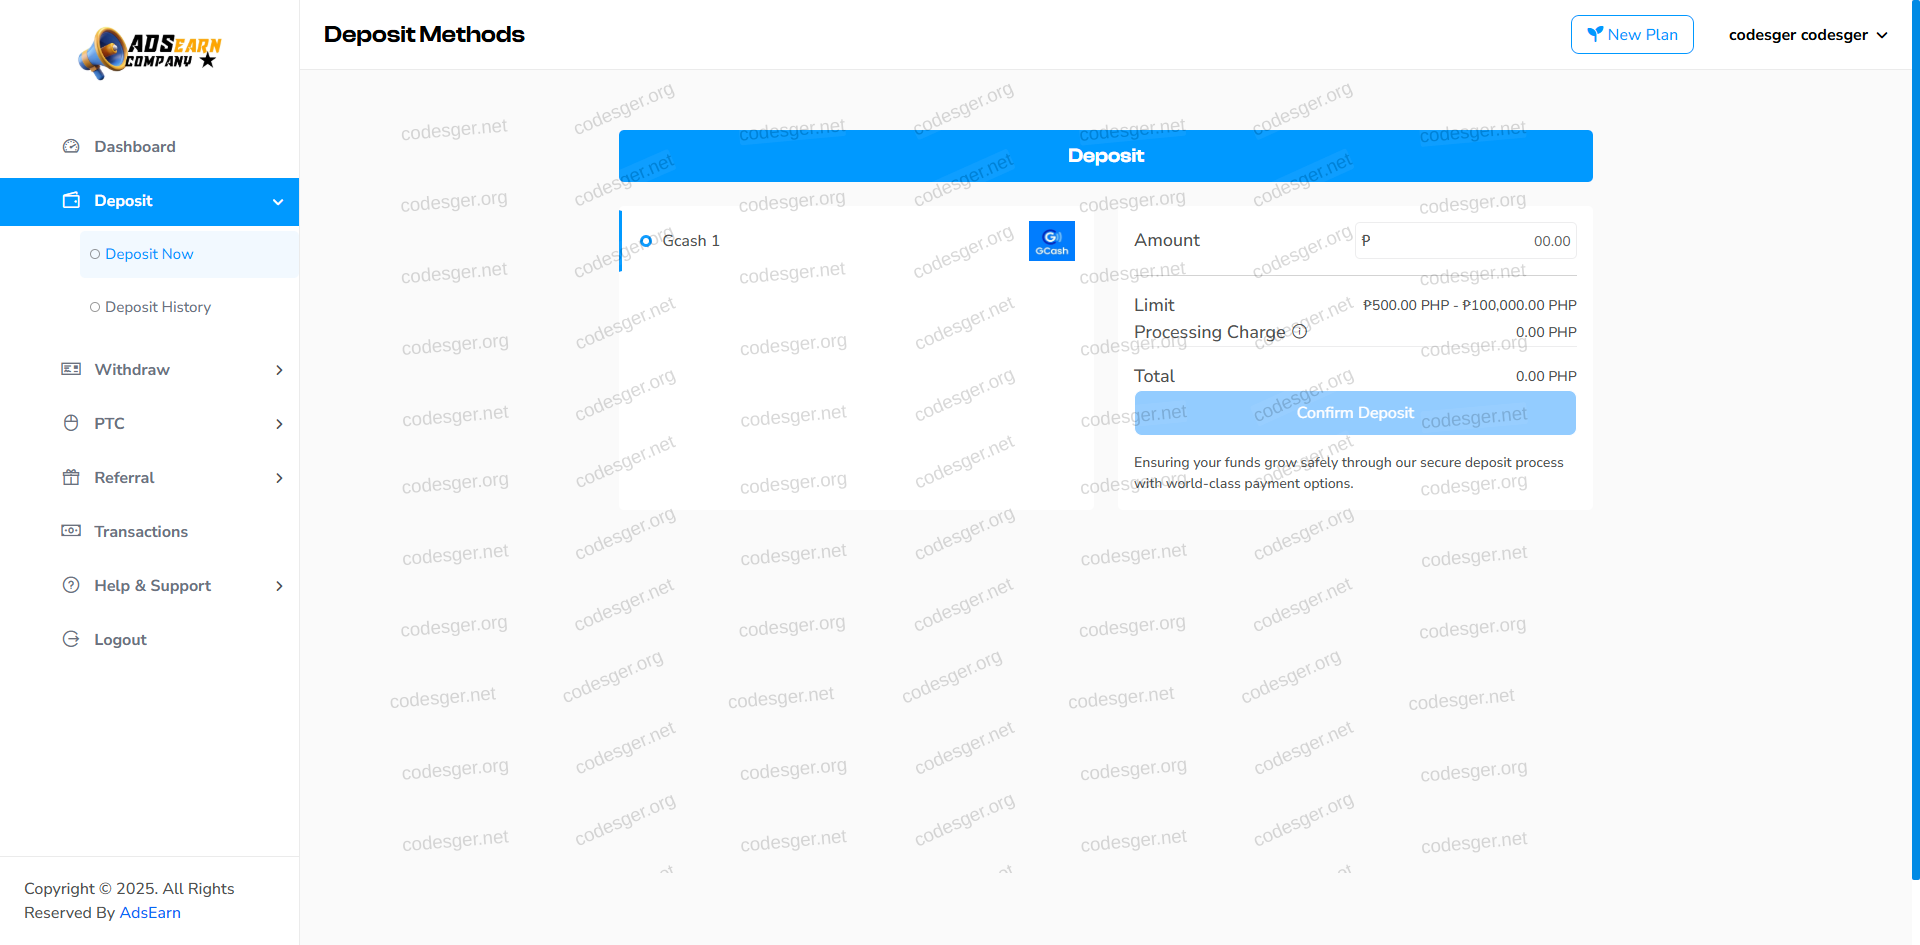Click the Deposit wallet icon in sidebar
Viewport: 1920px width, 945px height.
point(71,200)
